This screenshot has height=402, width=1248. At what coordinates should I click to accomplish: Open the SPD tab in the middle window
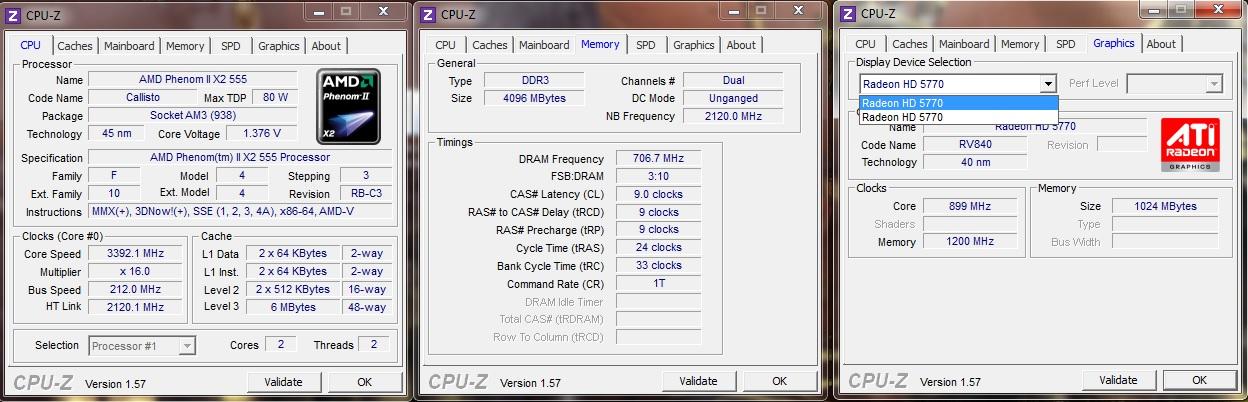pos(646,45)
